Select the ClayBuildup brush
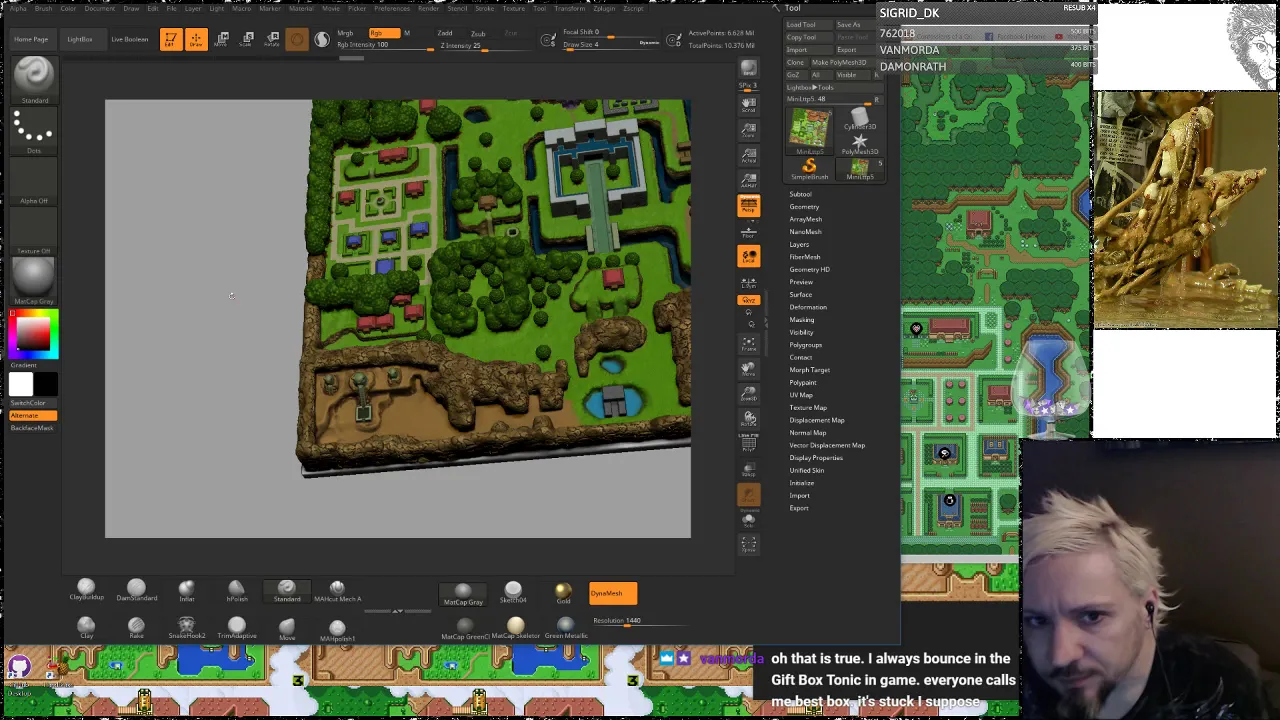The width and height of the screenshot is (1280, 720). click(86, 590)
